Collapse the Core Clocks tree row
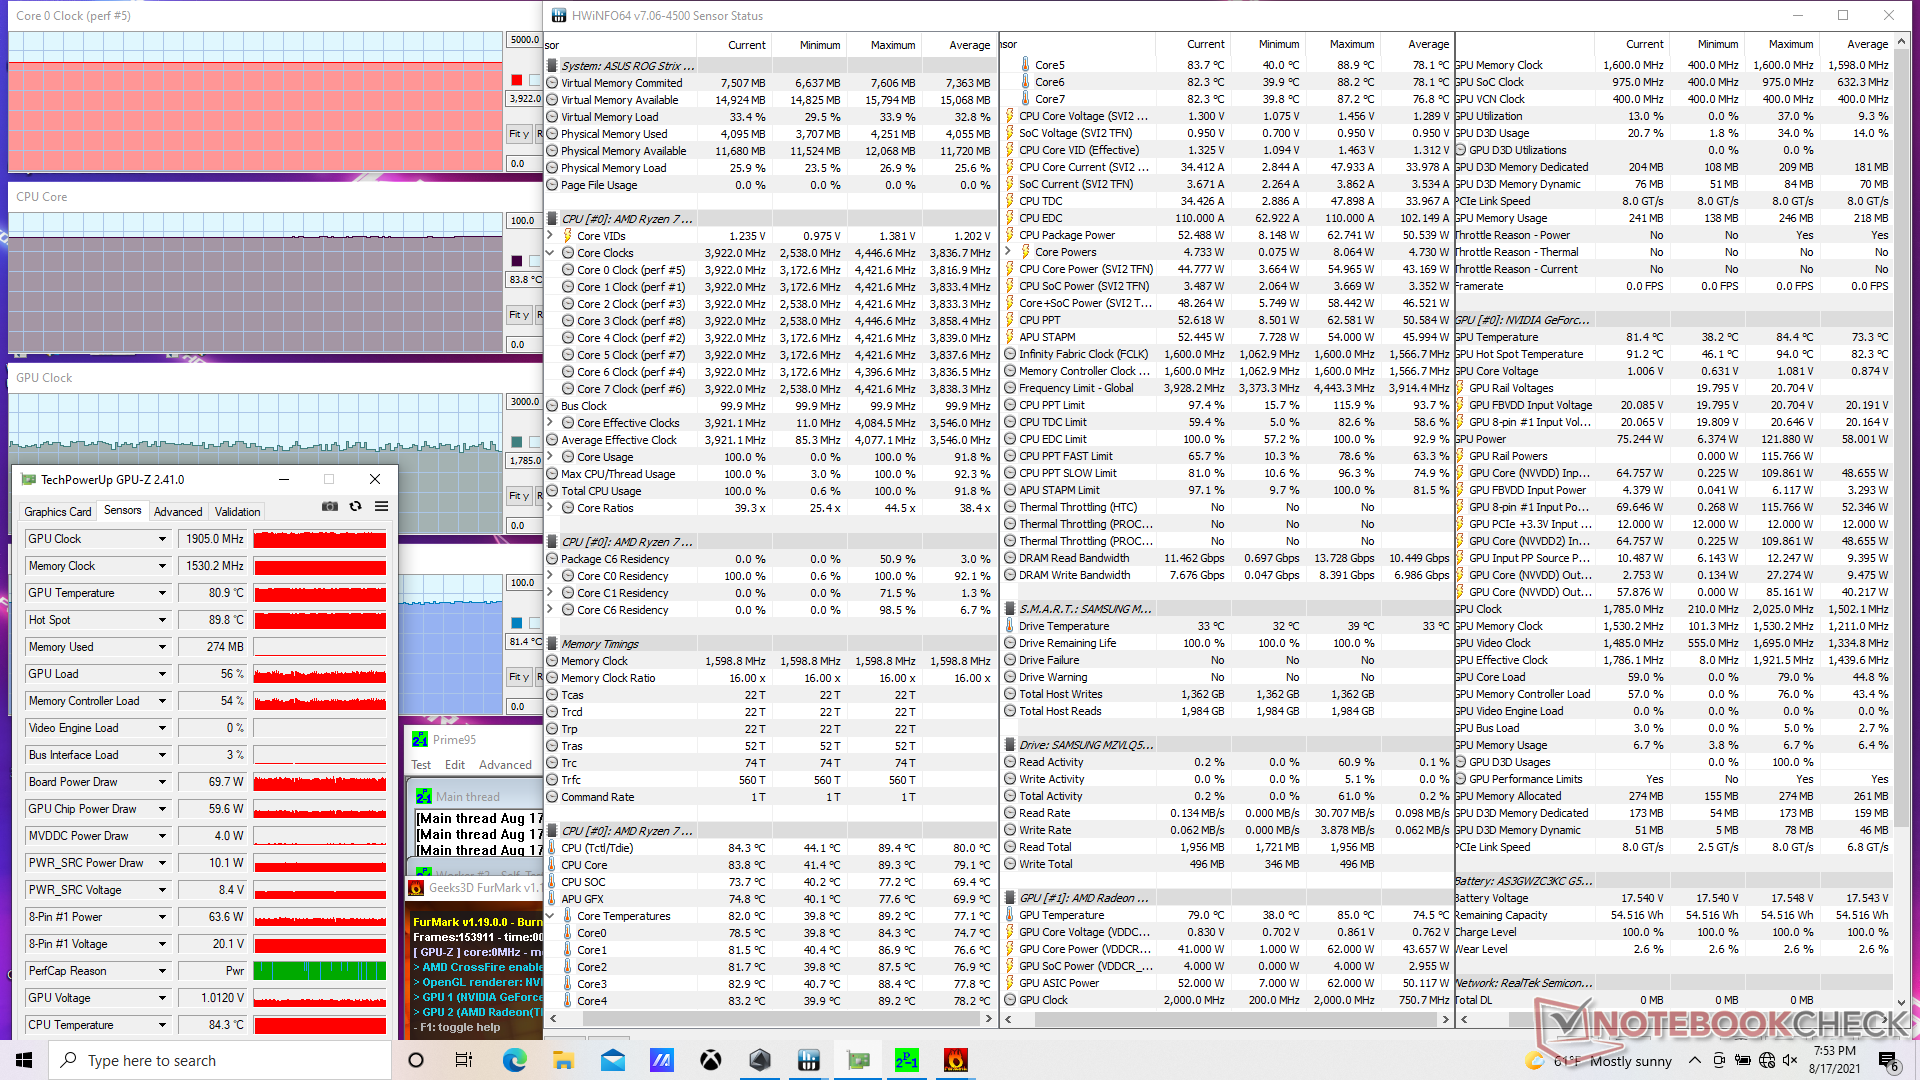 550,253
